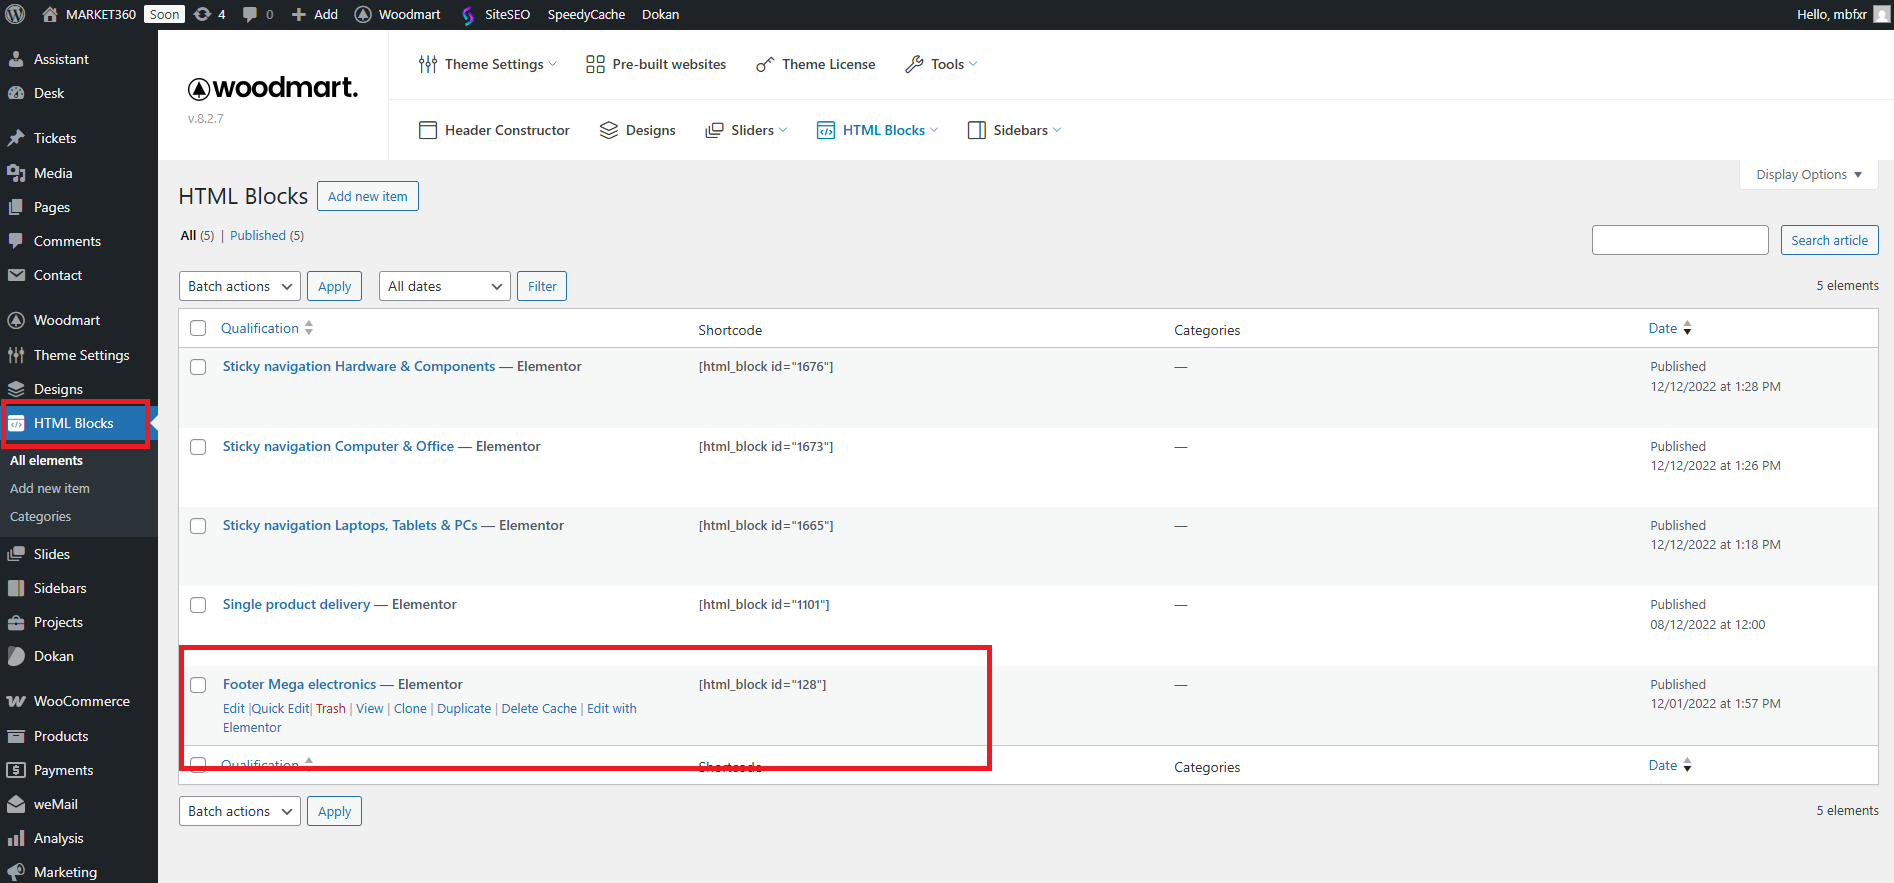Click the Payments dollar icon
The width and height of the screenshot is (1894, 883).
click(16, 770)
